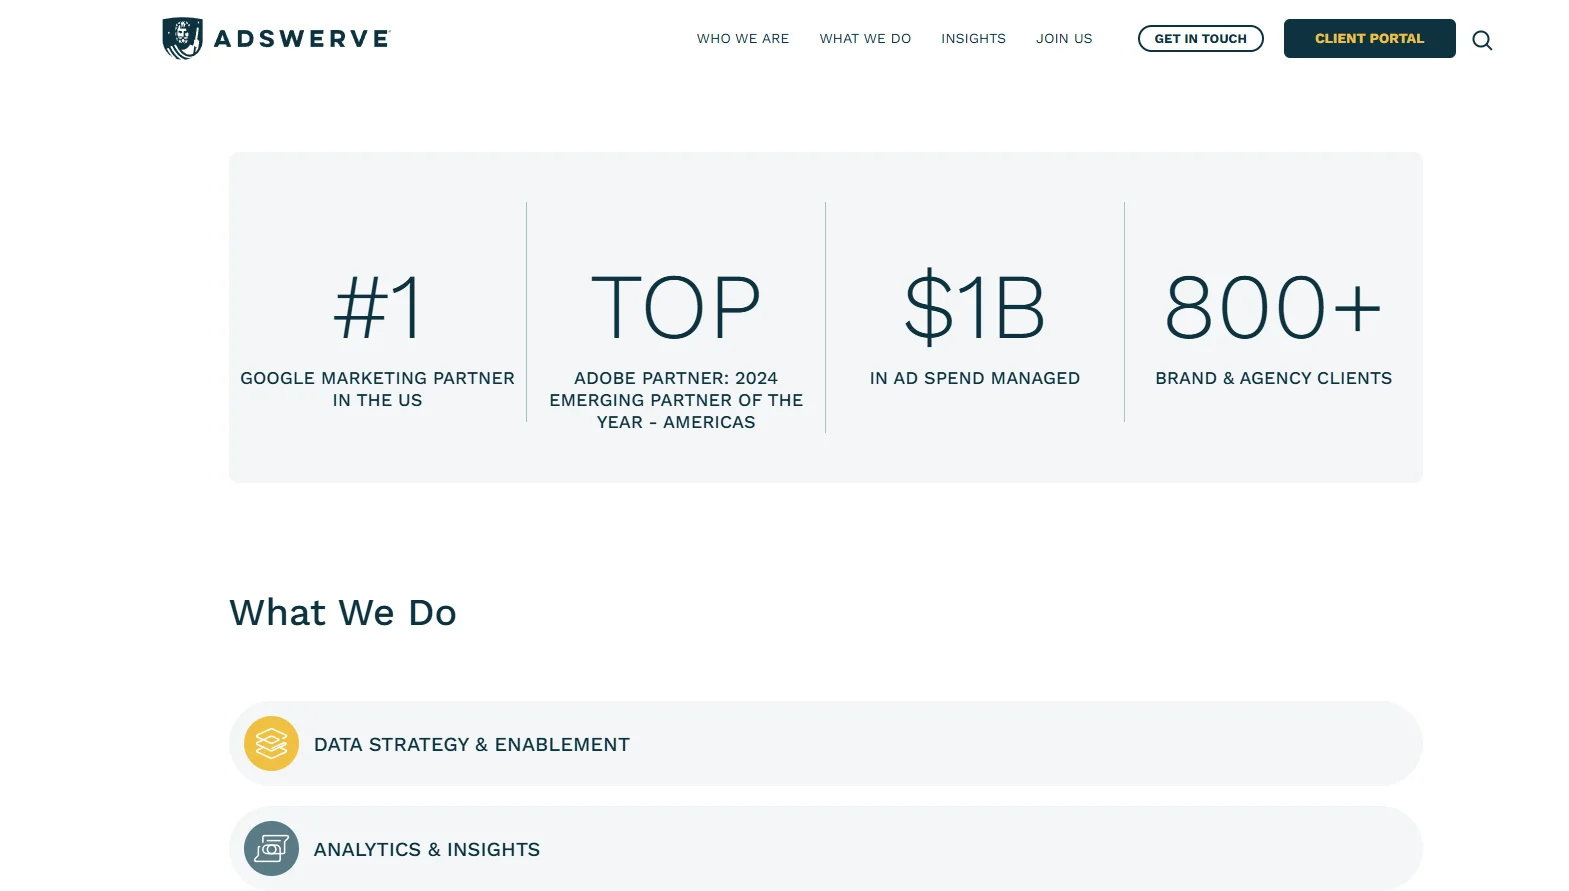
Task: Click the Analytics & Insights round icon
Action: point(271,848)
